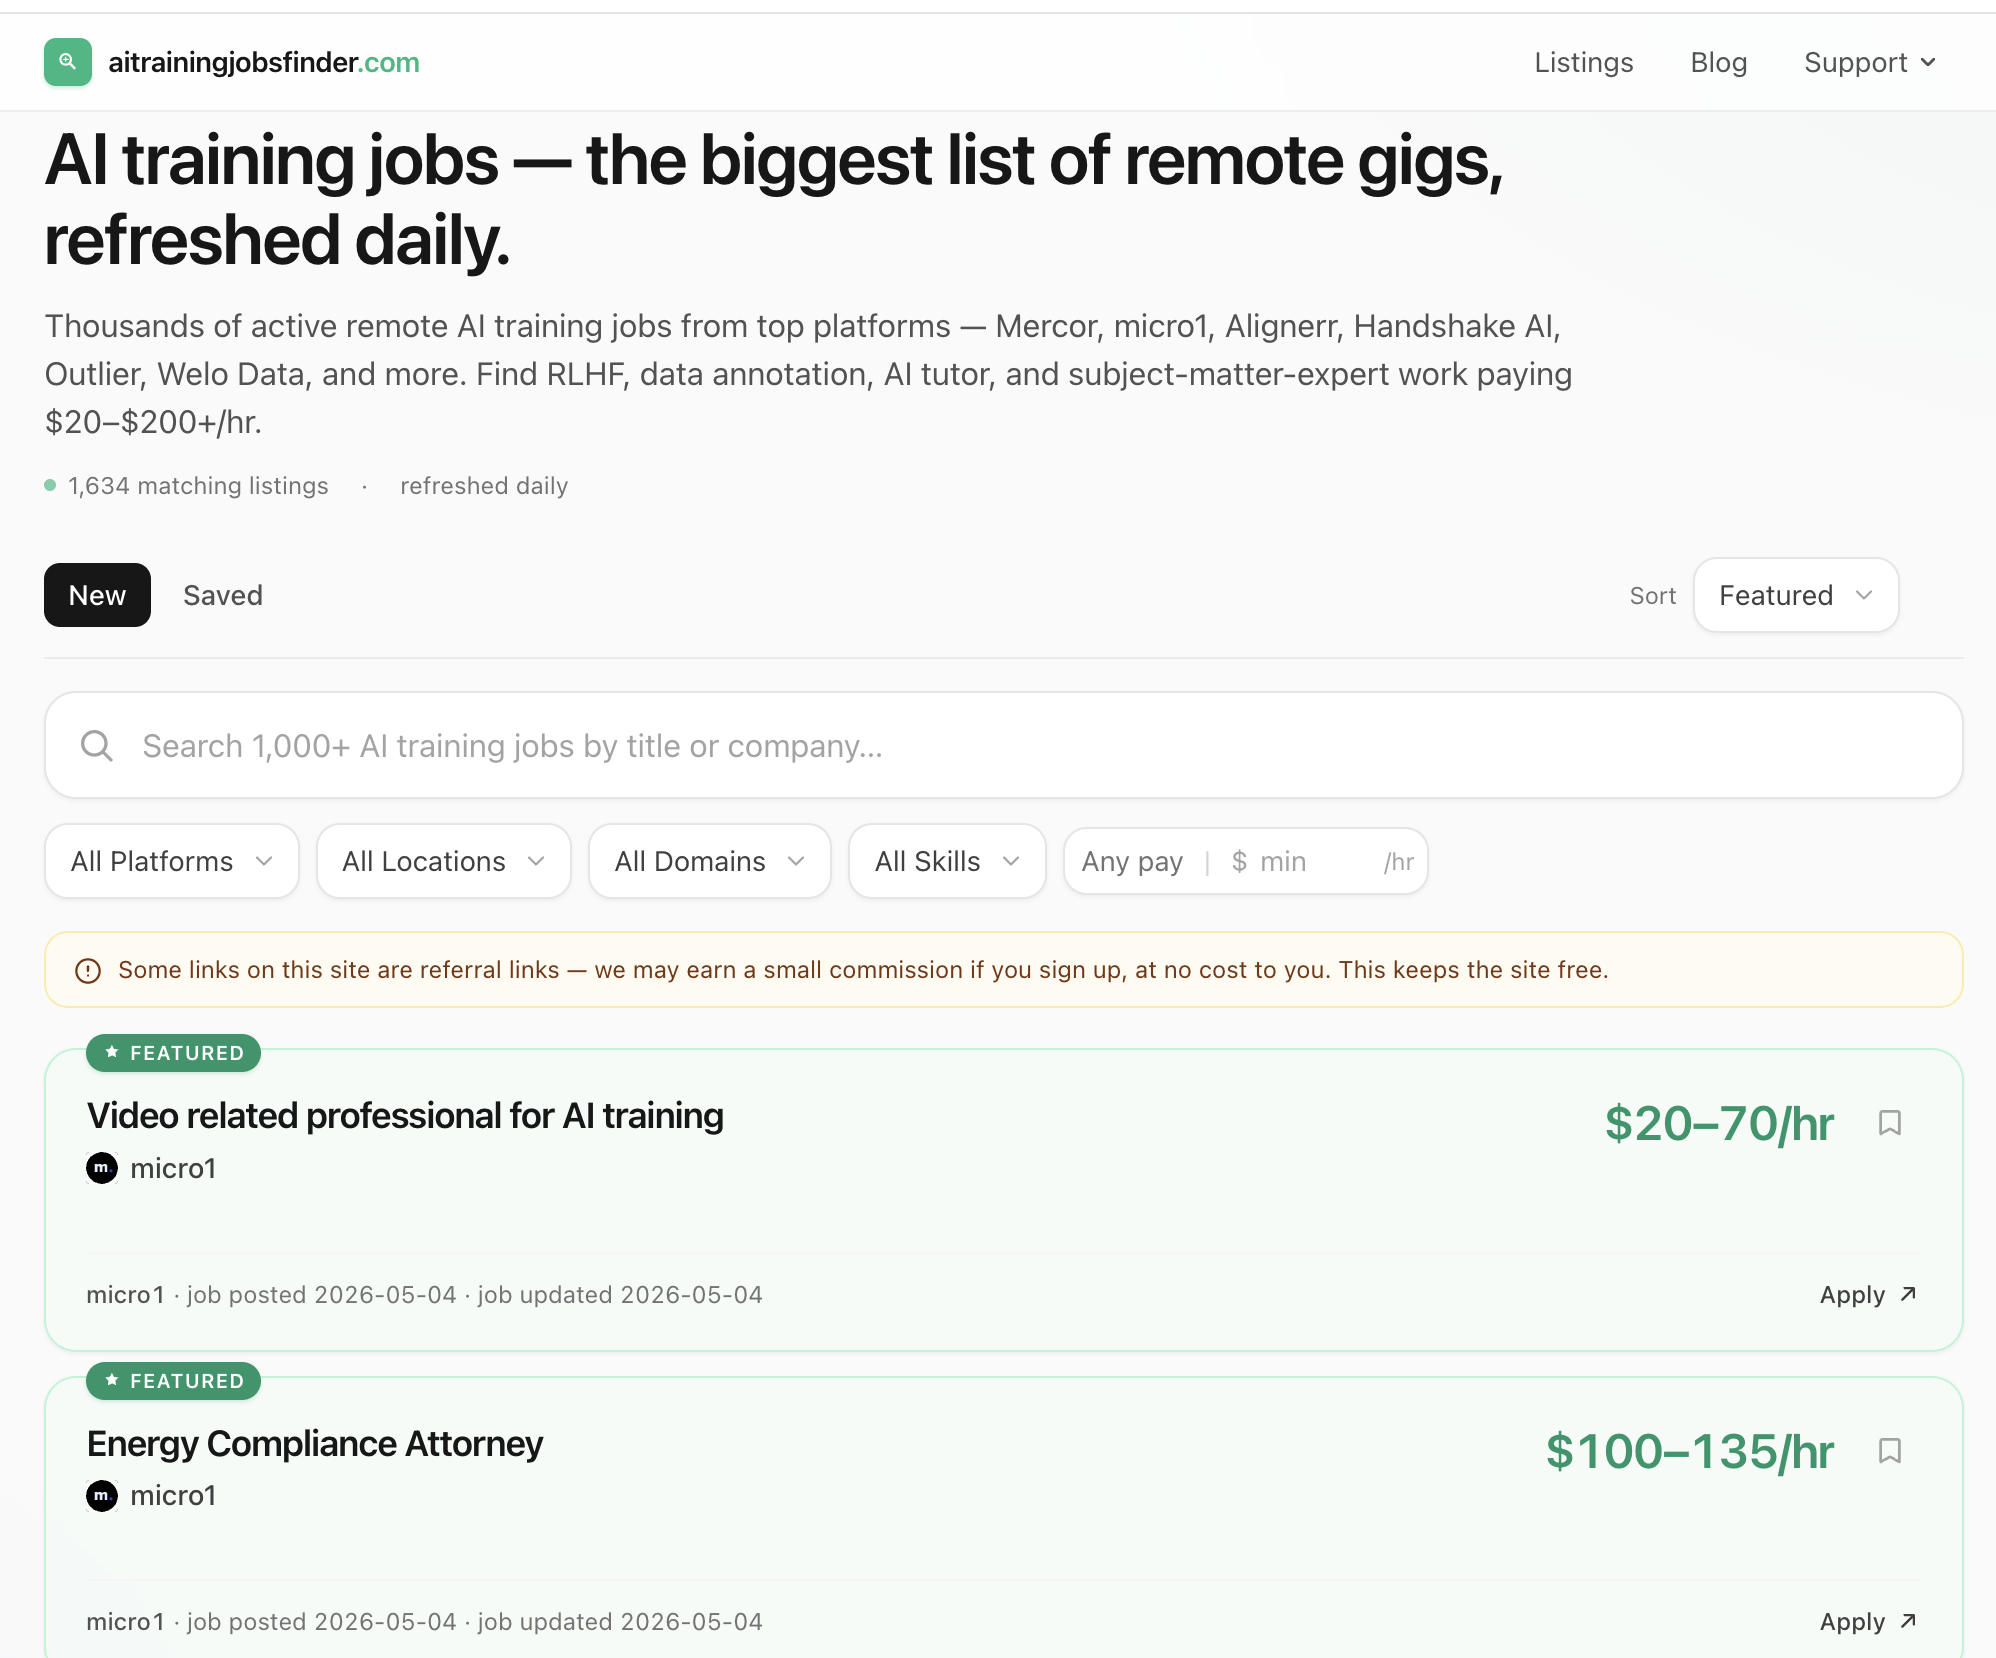The height and width of the screenshot is (1658, 1996).
Task: Open the Energy Compliance Attorney listing
Action: (315, 1444)
